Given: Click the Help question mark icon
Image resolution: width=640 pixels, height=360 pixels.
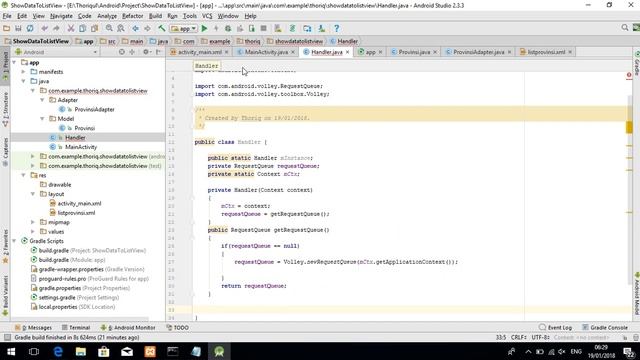Looking at the screenshot, I should coord(336,28).
